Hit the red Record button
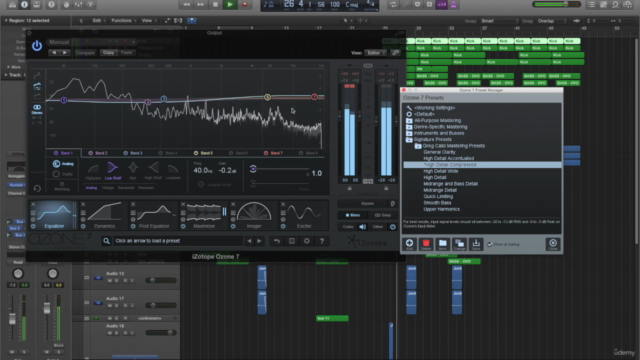Viewport: 640px width, 360px height. (x=245, y=4)
